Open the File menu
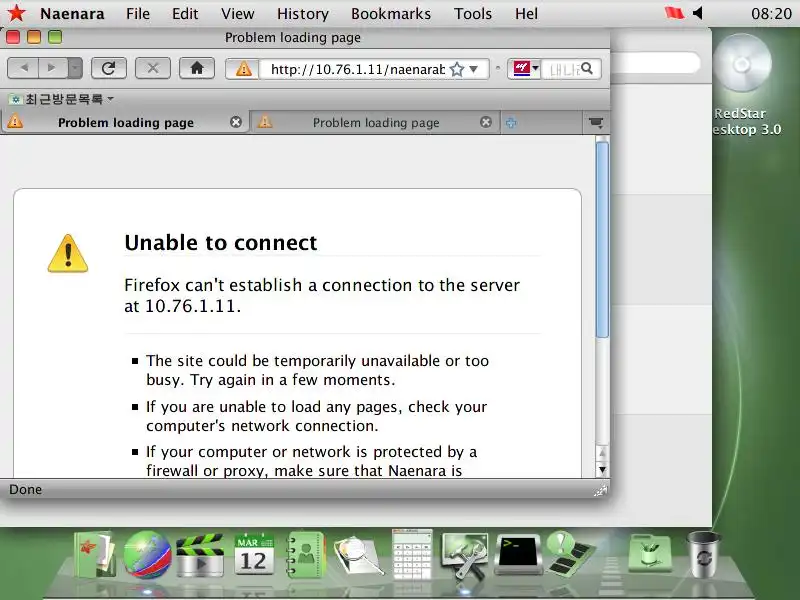Viewport: 800px width, 600px height. (x=138, y=14)
